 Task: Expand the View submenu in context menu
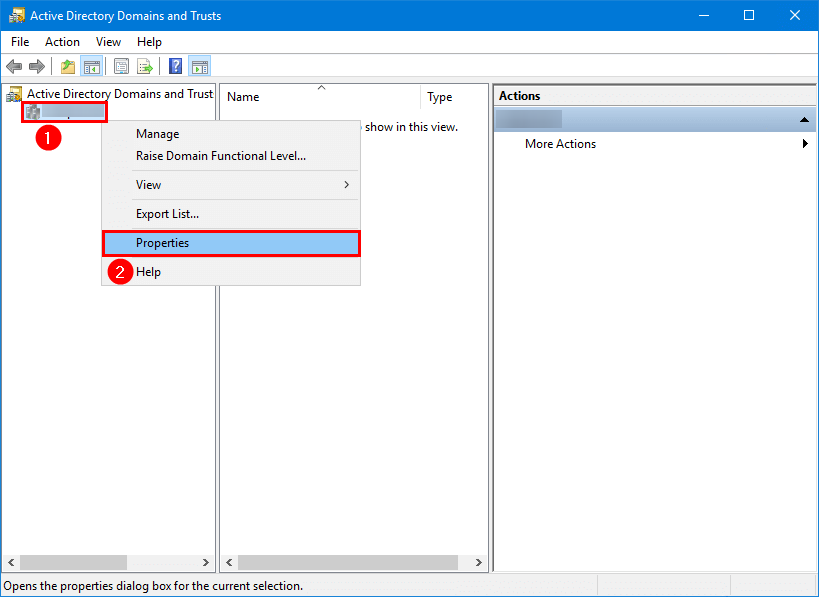(x=231, y=185)
